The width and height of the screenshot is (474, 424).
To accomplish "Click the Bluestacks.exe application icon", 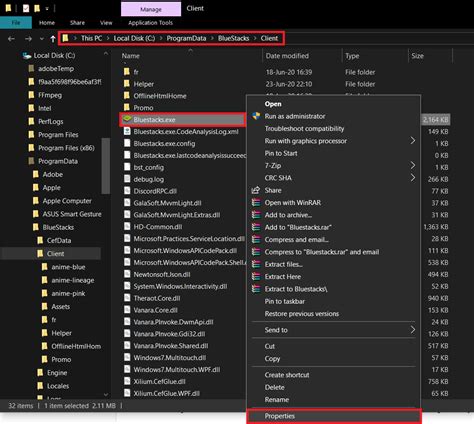I will pyautogui.click(x=127, y=119).
